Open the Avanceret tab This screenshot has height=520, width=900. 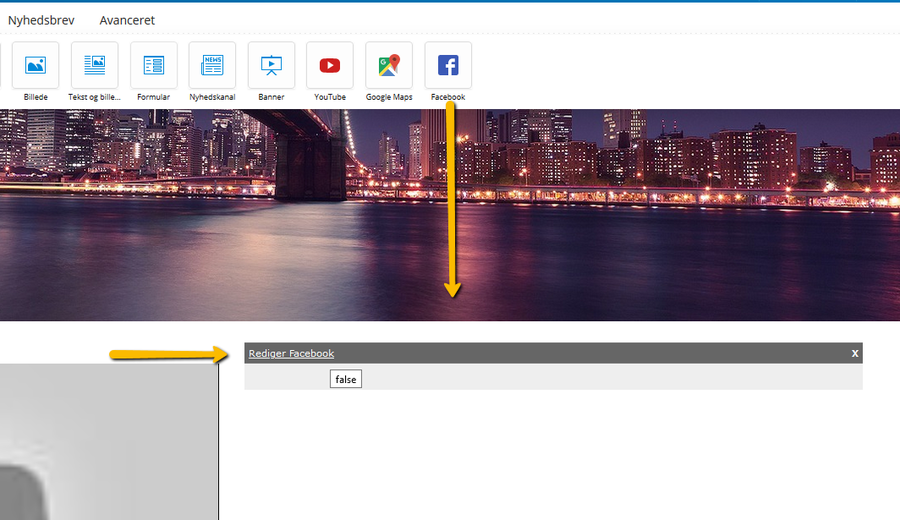pyautogui.click(x=127, y=20)
